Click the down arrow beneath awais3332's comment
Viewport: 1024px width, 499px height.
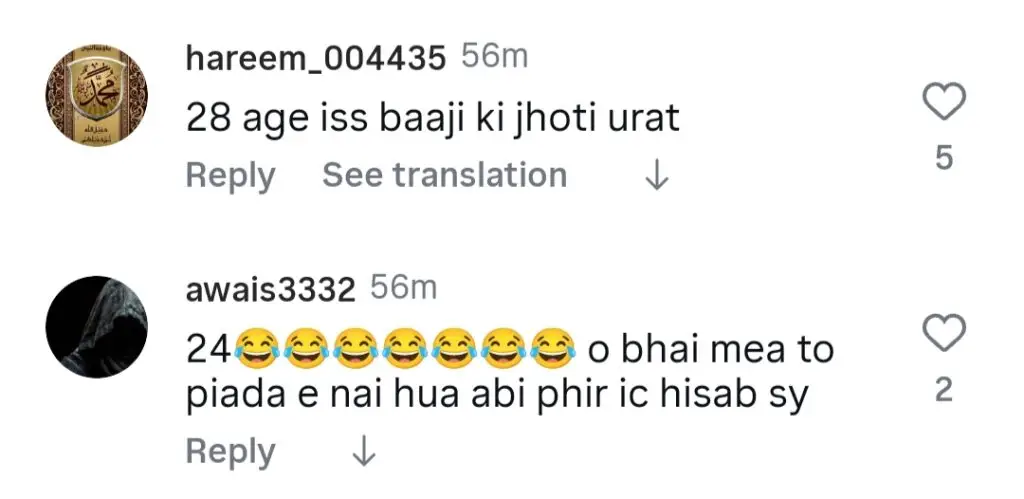click(365, 453)
